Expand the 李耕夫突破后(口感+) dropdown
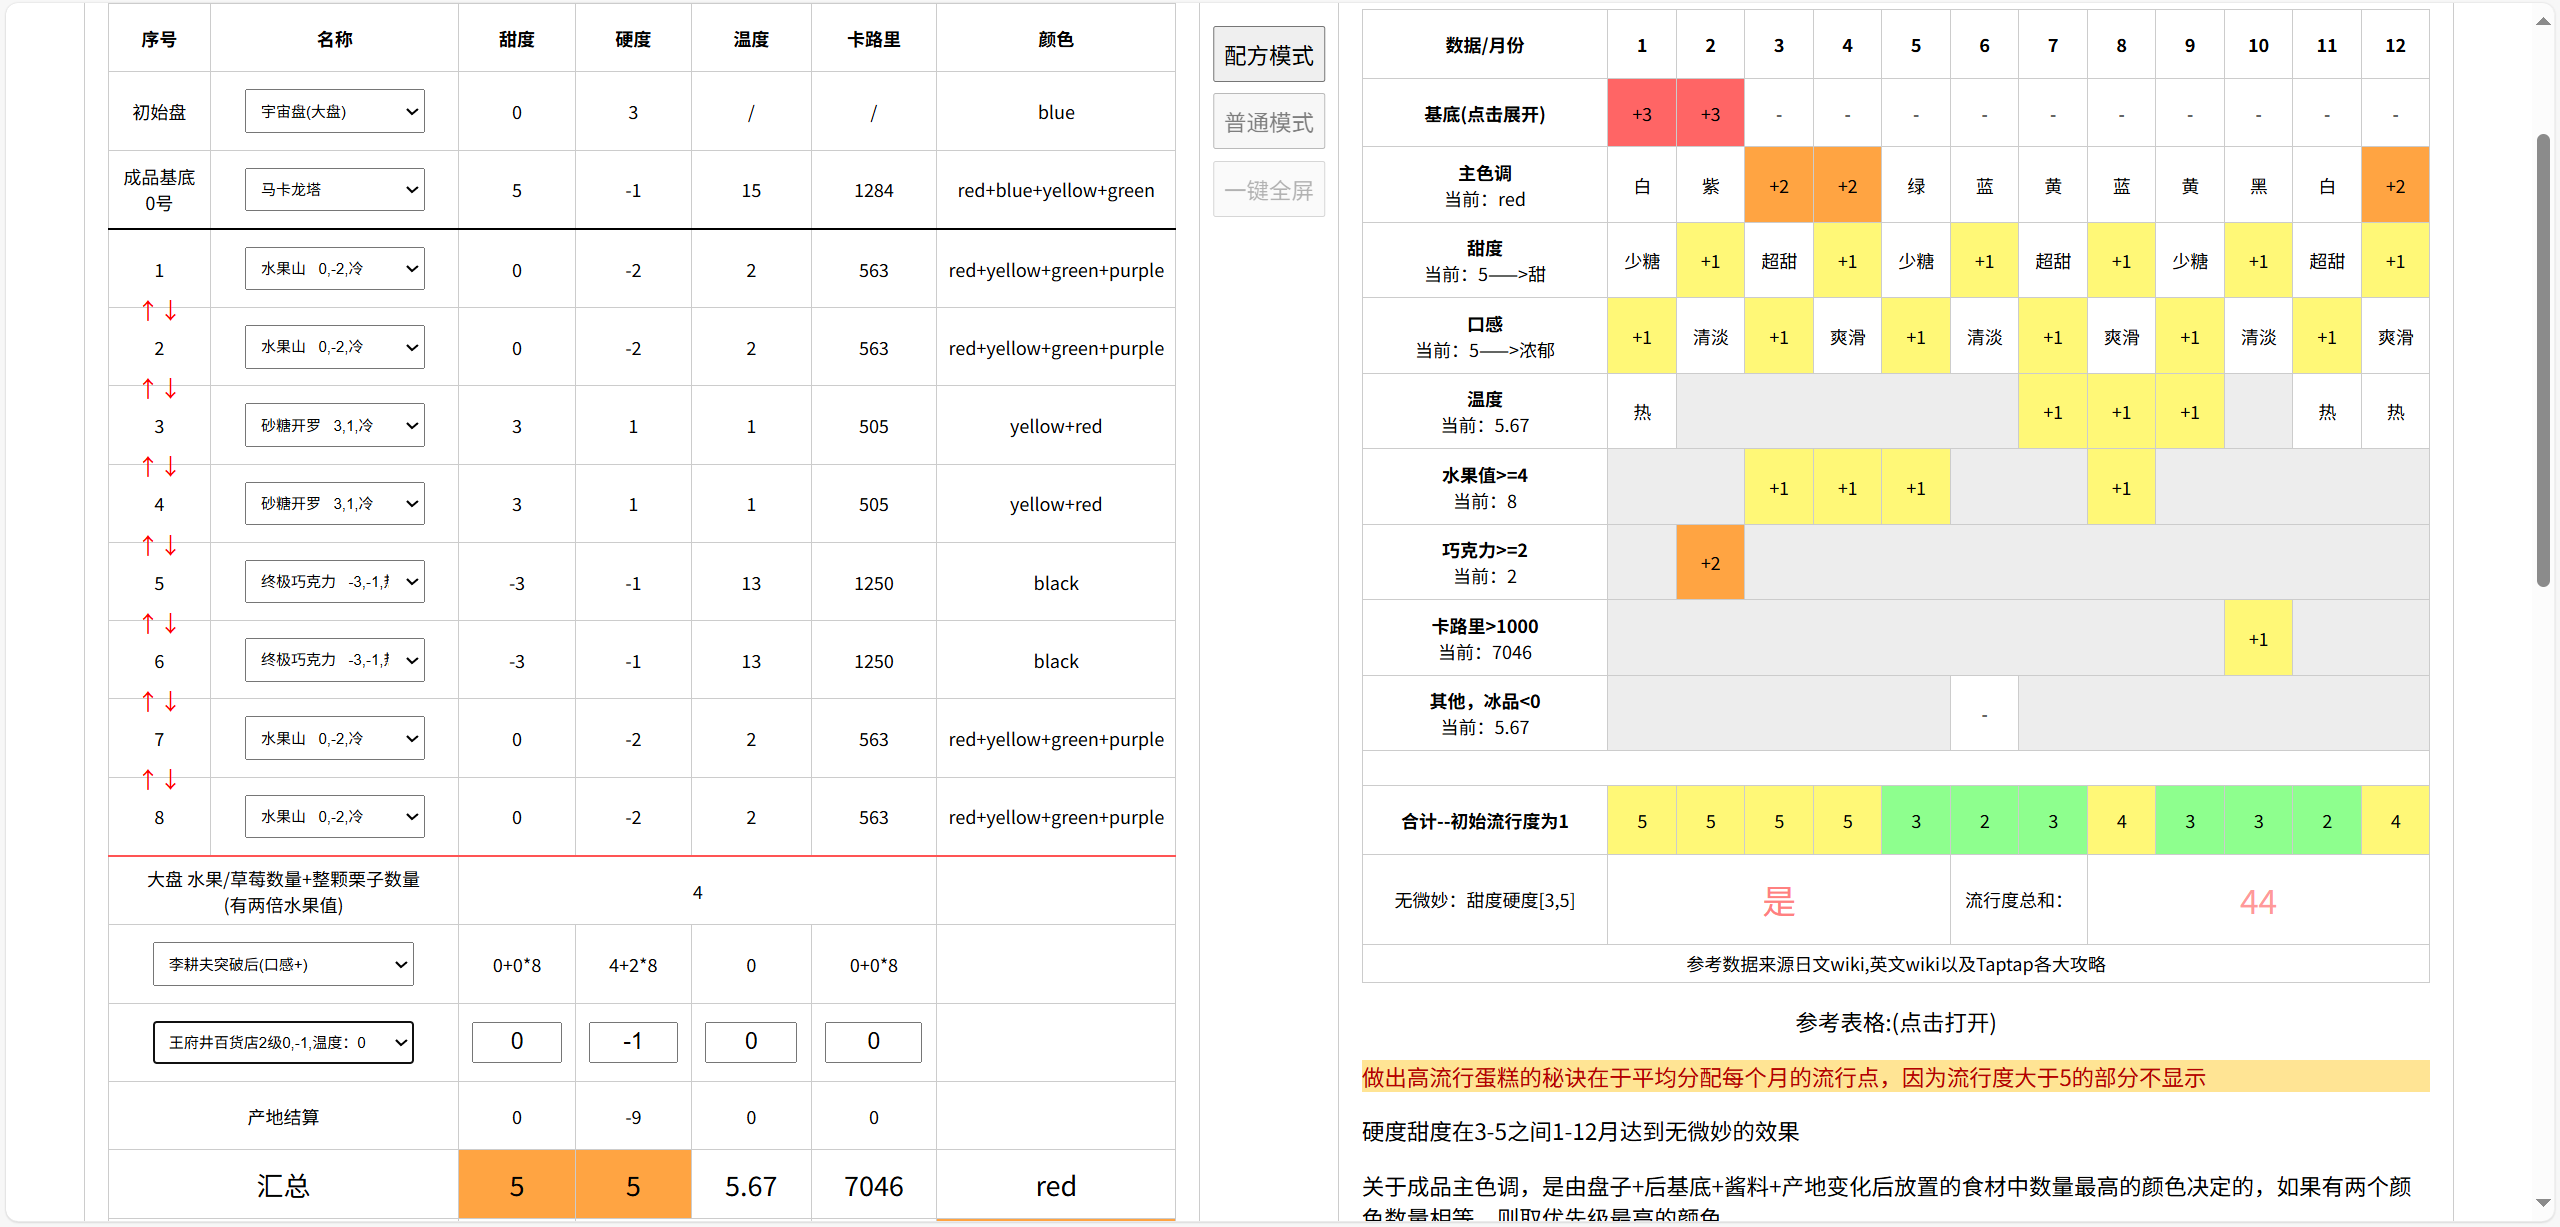Screen dimensions: 2560x1227 point(283,964)
